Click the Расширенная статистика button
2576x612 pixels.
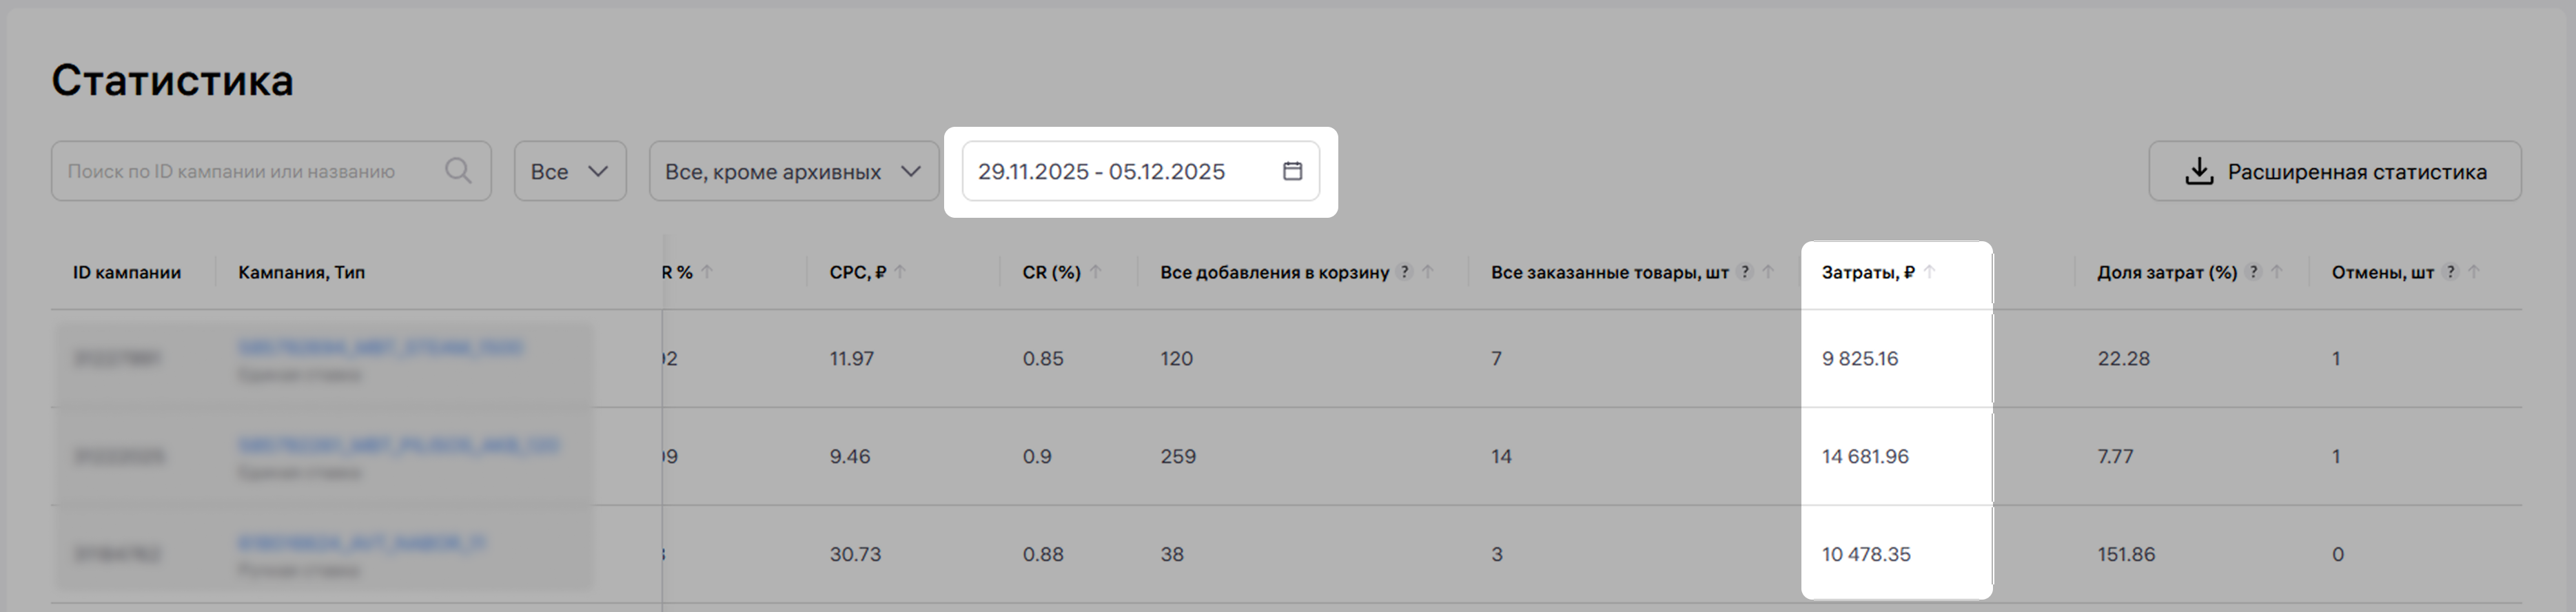[2334, 171]
